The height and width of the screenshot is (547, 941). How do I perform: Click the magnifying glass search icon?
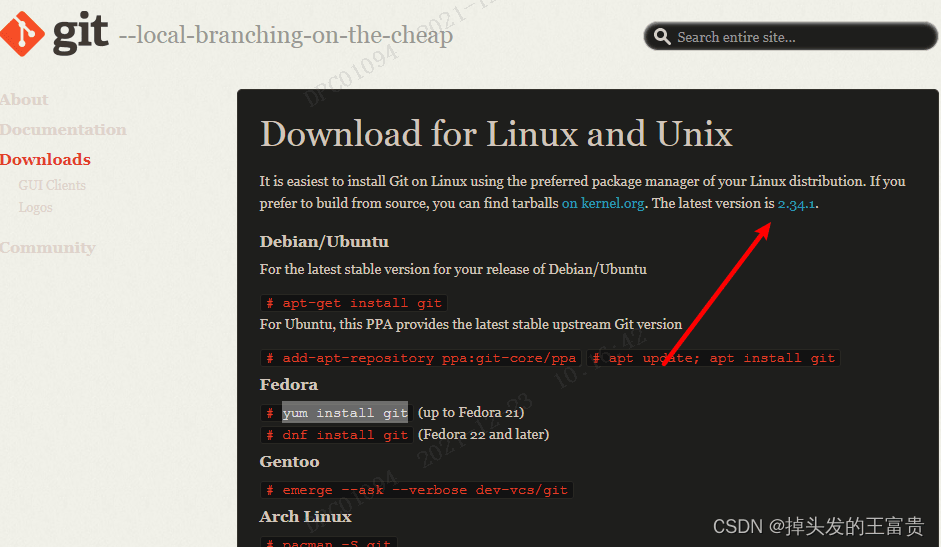(662, 37)
